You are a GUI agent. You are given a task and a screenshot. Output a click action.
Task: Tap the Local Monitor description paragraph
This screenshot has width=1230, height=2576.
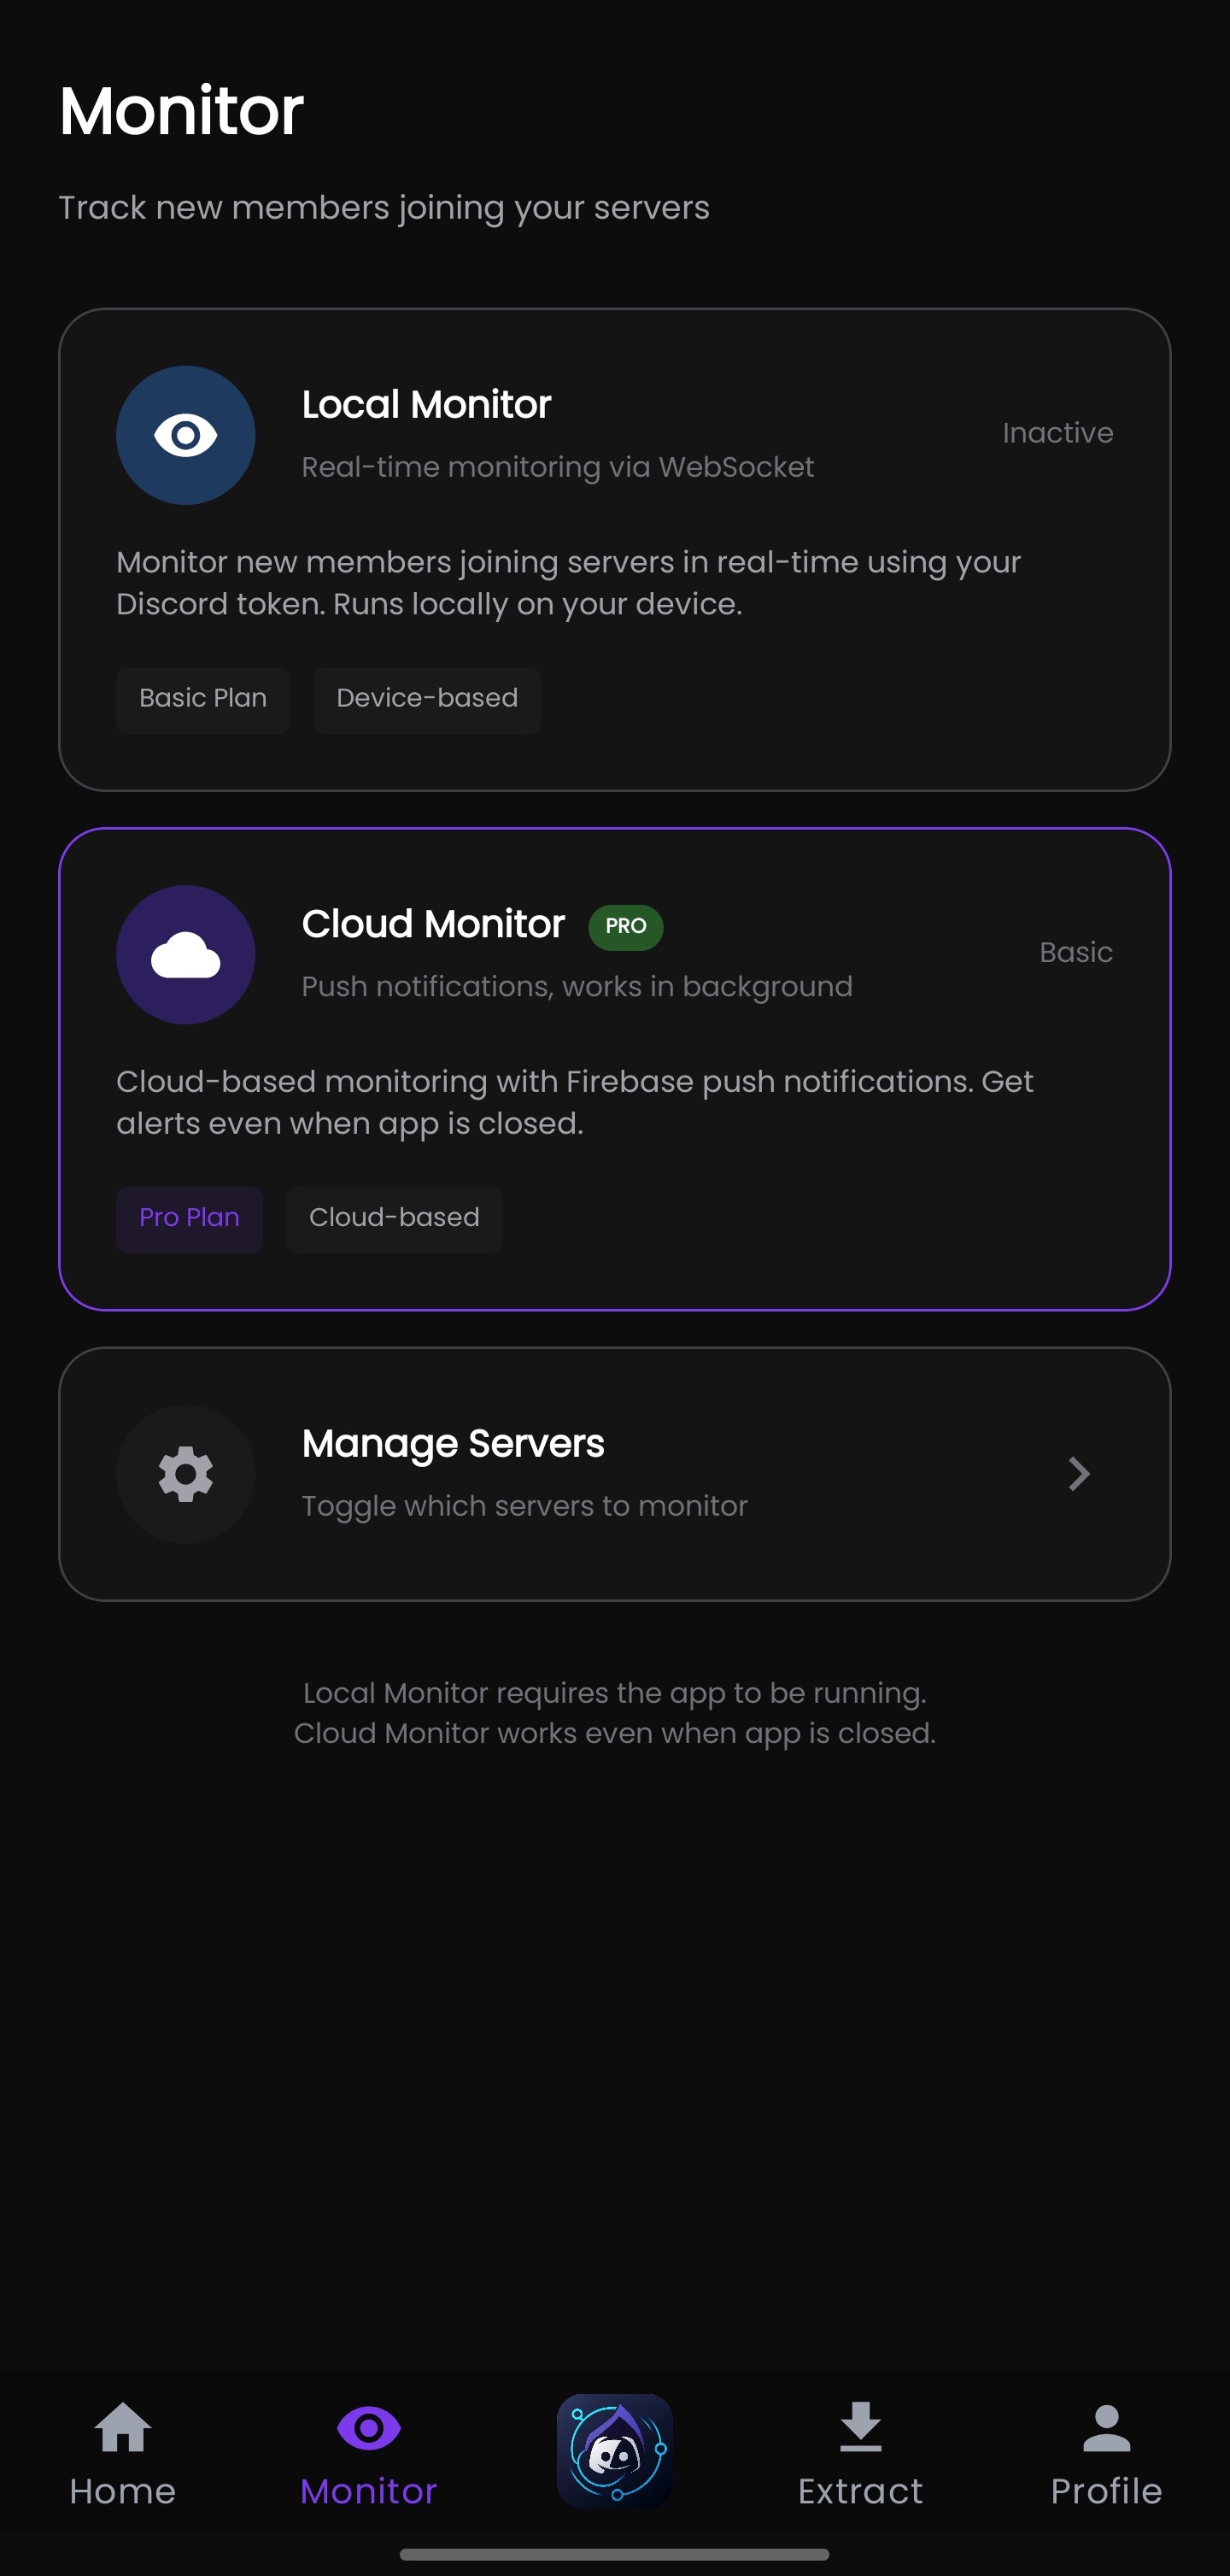[x=568, y=583]
